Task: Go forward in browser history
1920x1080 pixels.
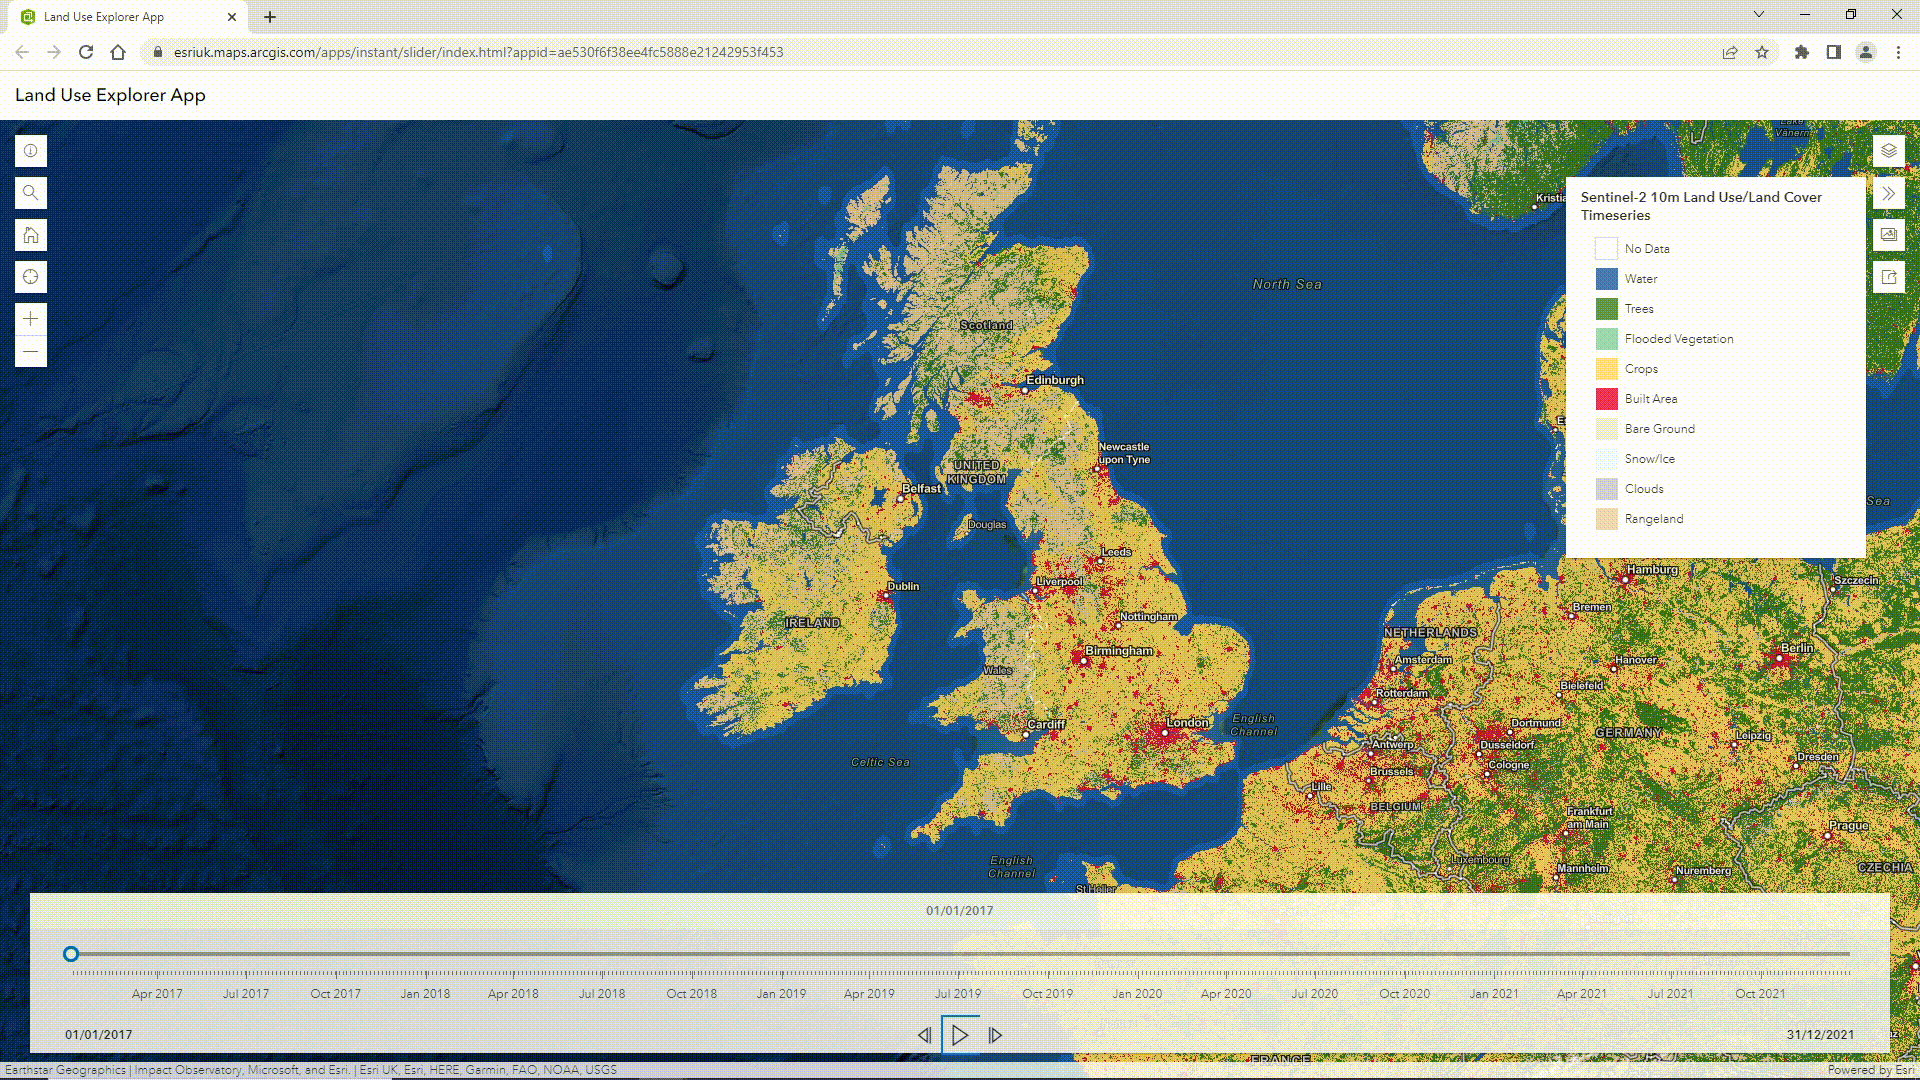Action: point(54,52)
